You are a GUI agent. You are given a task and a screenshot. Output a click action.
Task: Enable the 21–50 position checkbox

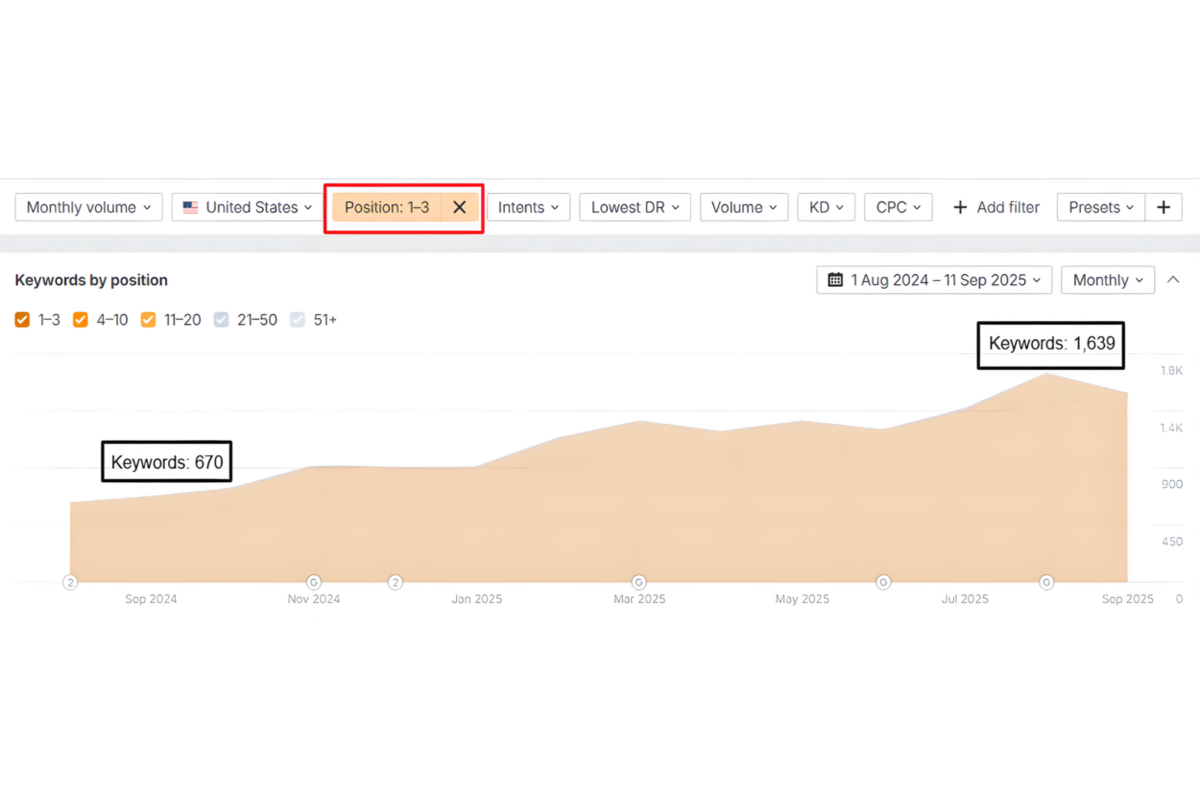(221, 320)
